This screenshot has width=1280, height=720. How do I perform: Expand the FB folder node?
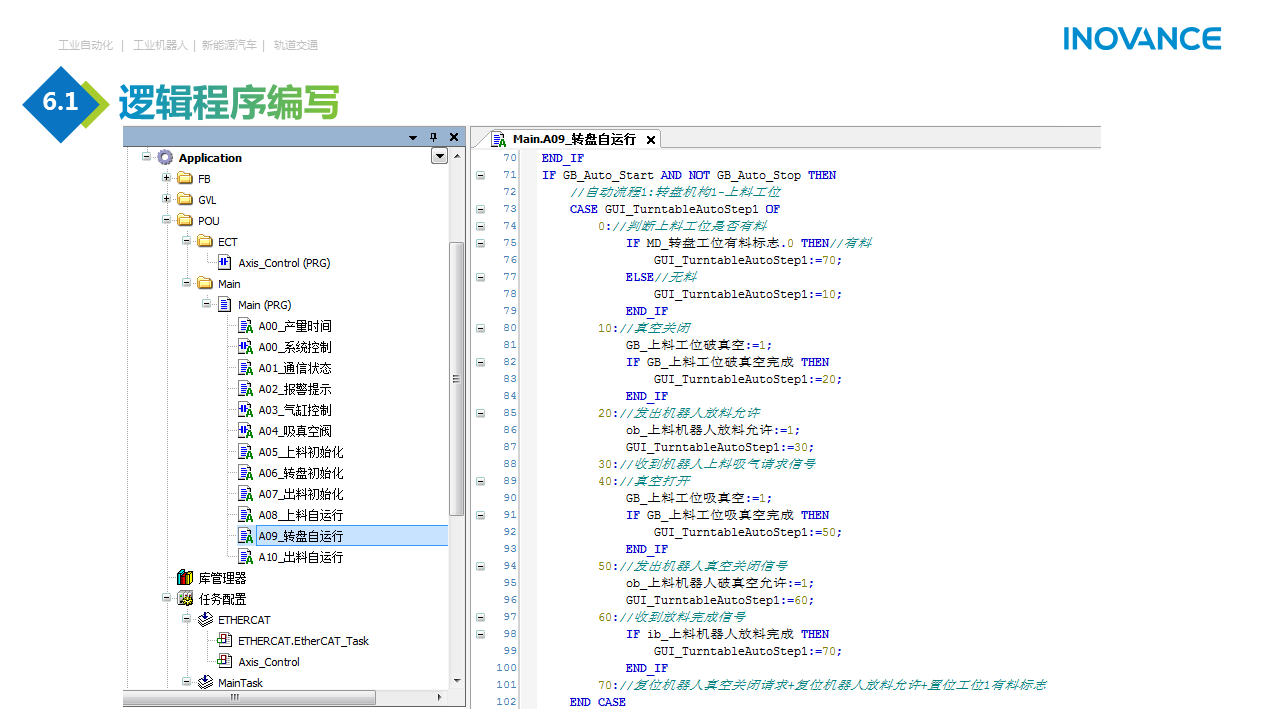point(166,178)
